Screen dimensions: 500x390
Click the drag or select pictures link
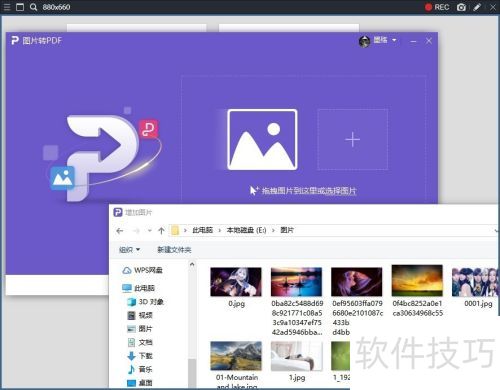point(309,191)
